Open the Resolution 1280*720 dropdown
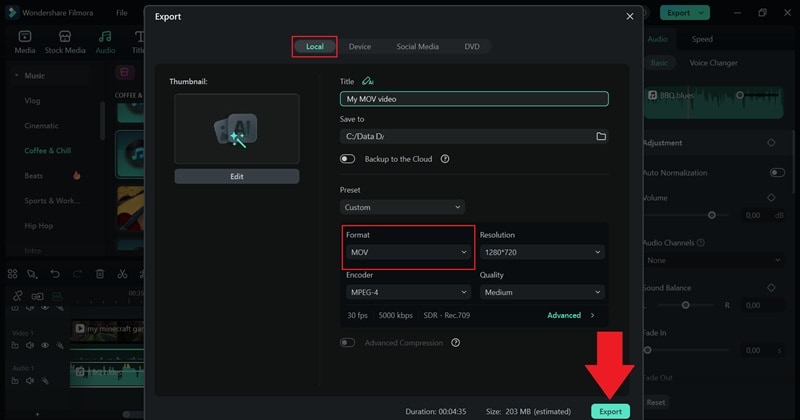Screen dimensions: 800x420 (x=542, y=252)
